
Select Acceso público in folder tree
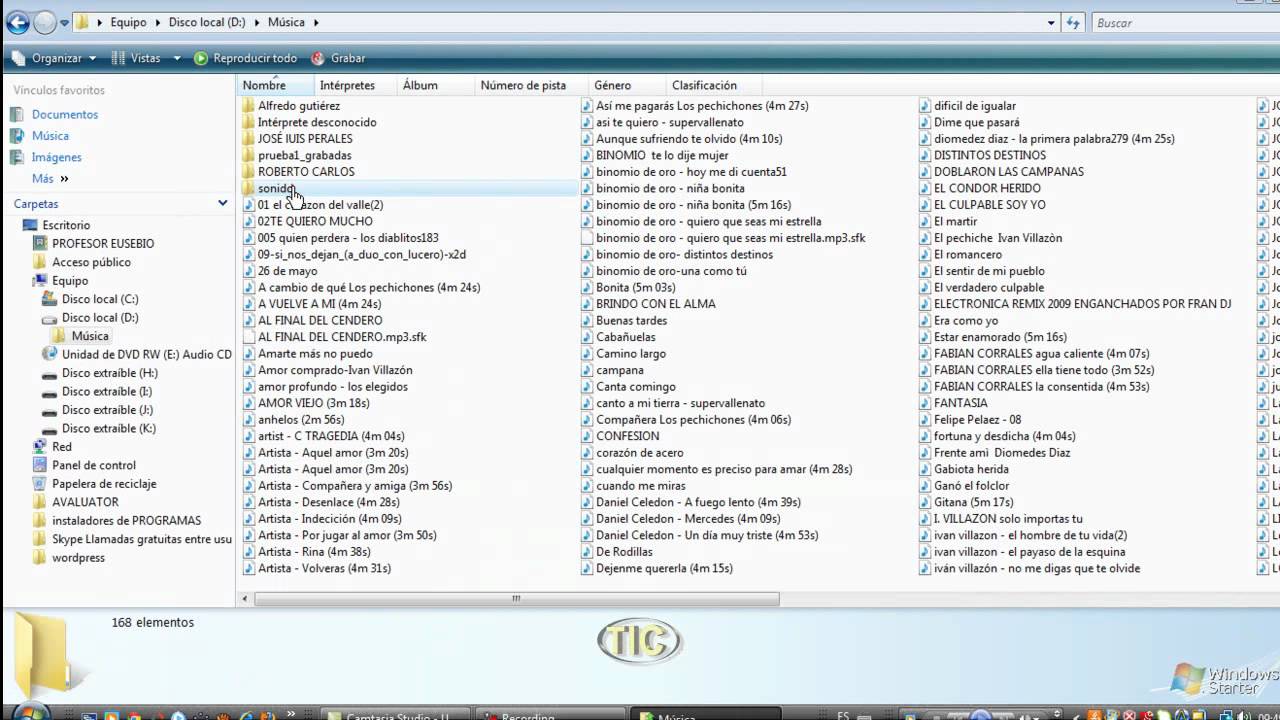(x=91, y=262)
